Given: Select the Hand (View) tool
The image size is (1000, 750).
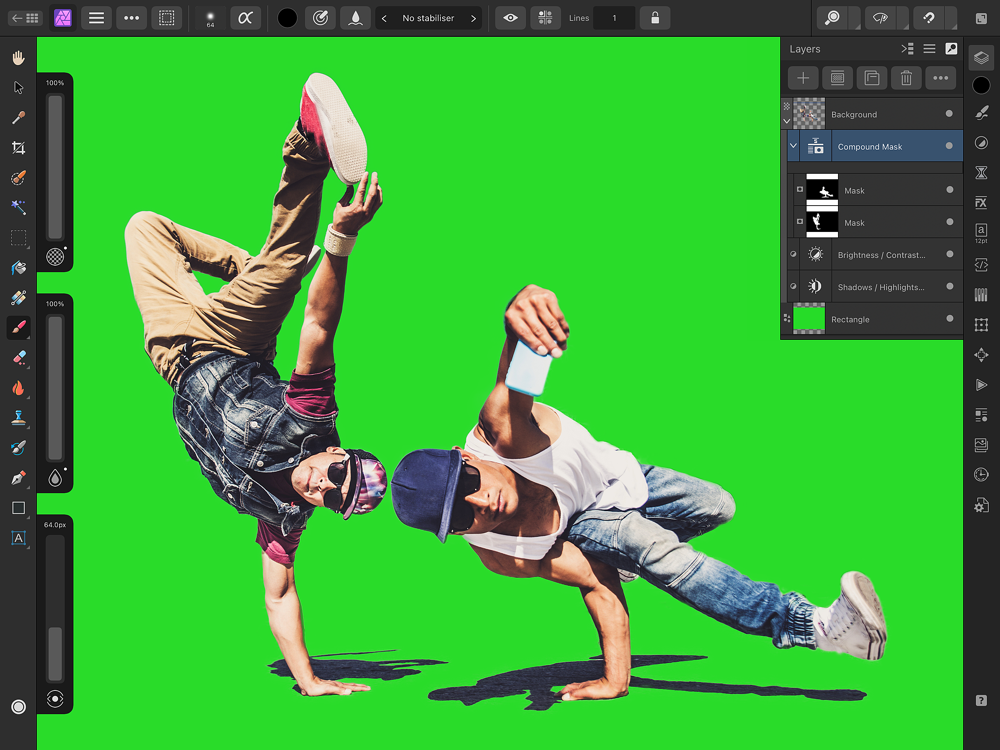Looking at the screenshot, I should point(18,58).
